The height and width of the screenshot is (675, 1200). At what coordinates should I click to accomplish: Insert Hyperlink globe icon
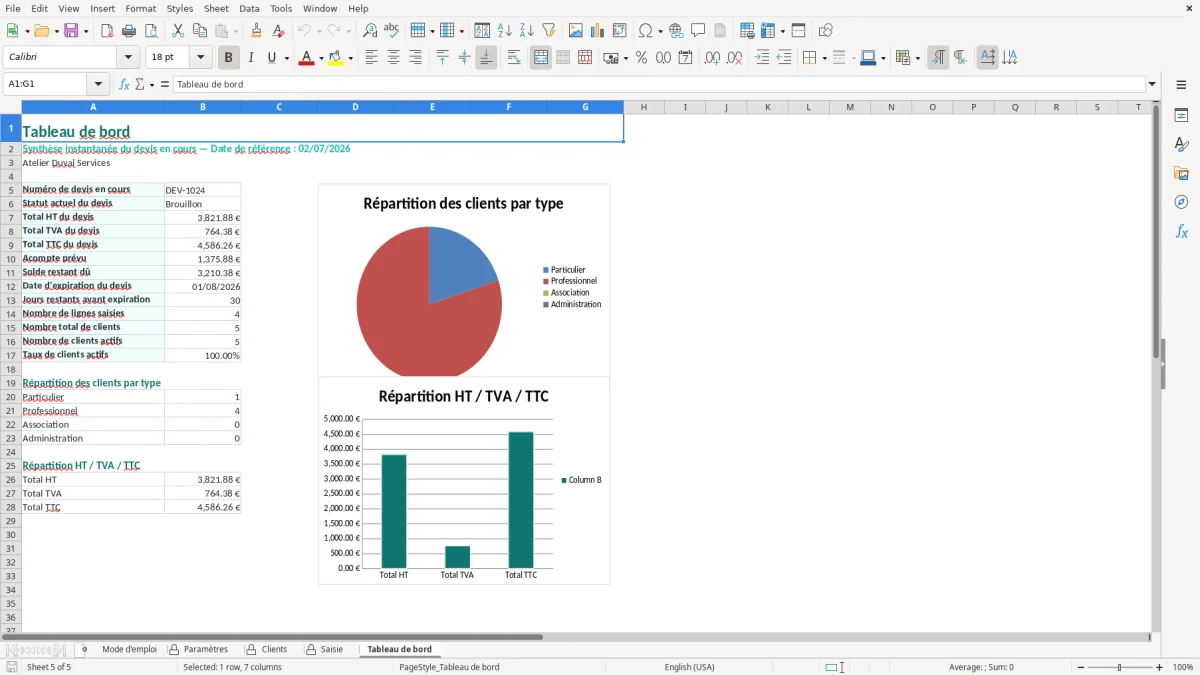(677, 31)
